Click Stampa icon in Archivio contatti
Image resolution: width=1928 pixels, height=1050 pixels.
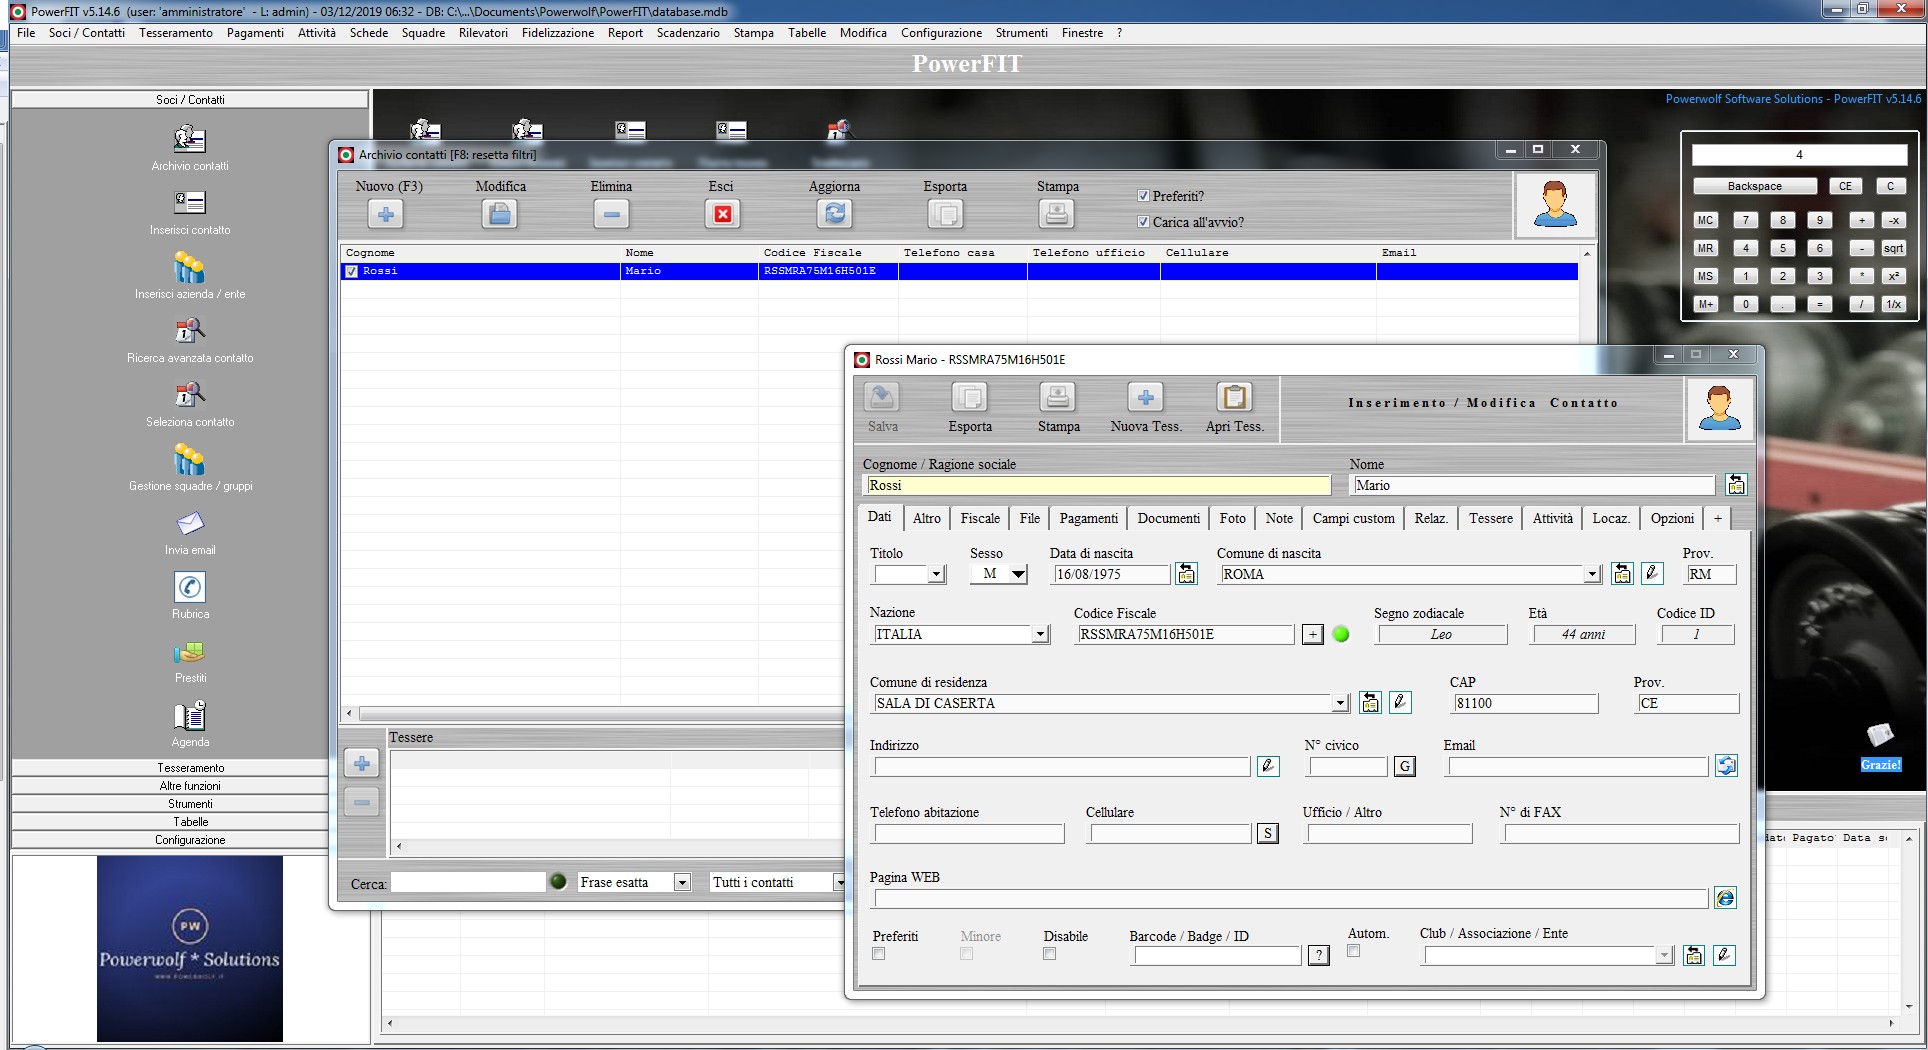(1057, 214)
